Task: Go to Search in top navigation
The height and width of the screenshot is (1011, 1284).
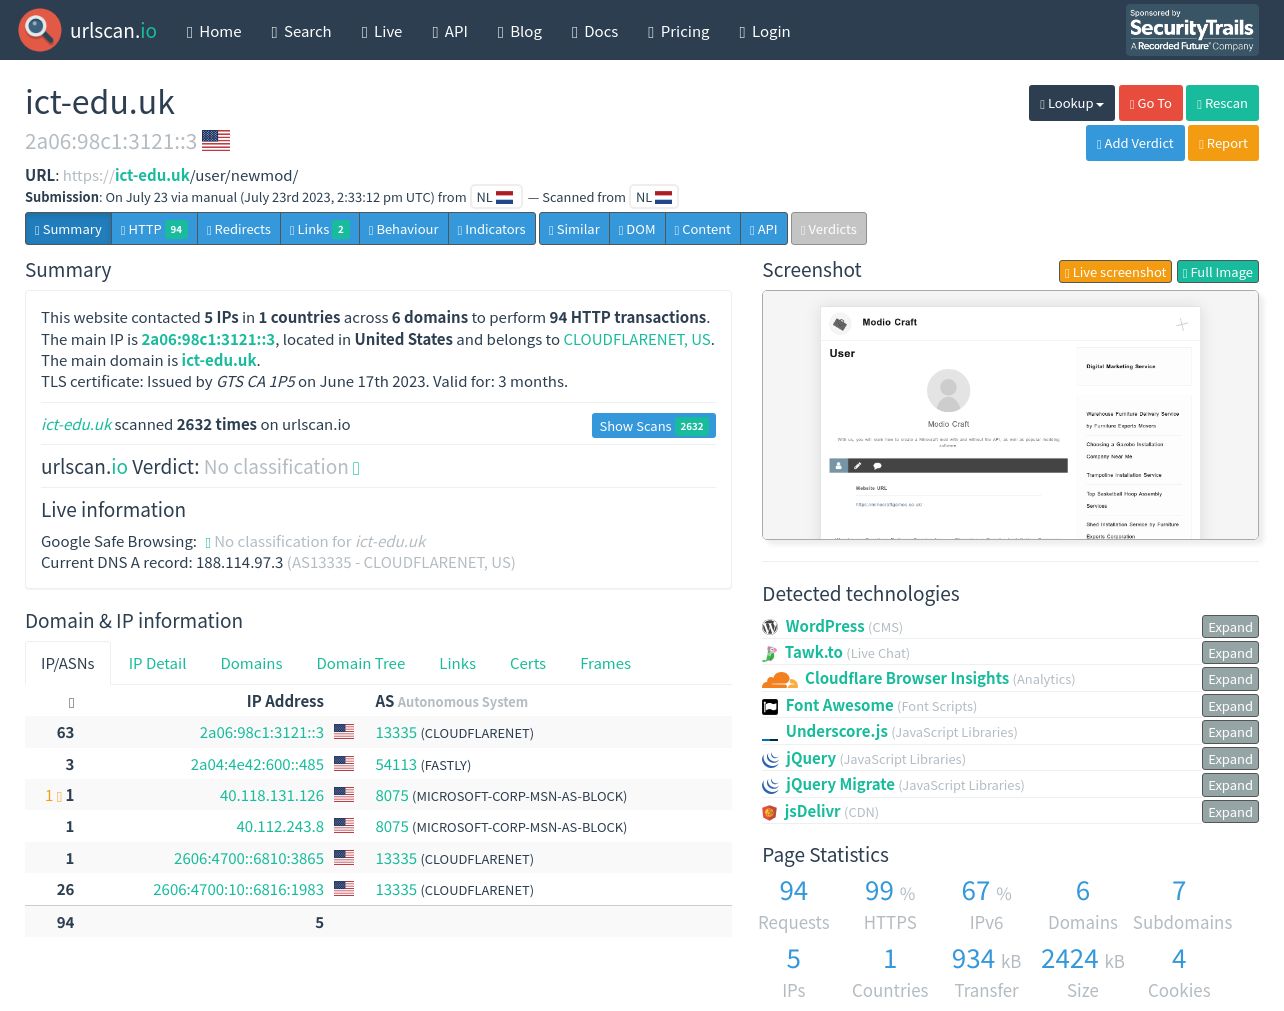Action: pos(301,31)
